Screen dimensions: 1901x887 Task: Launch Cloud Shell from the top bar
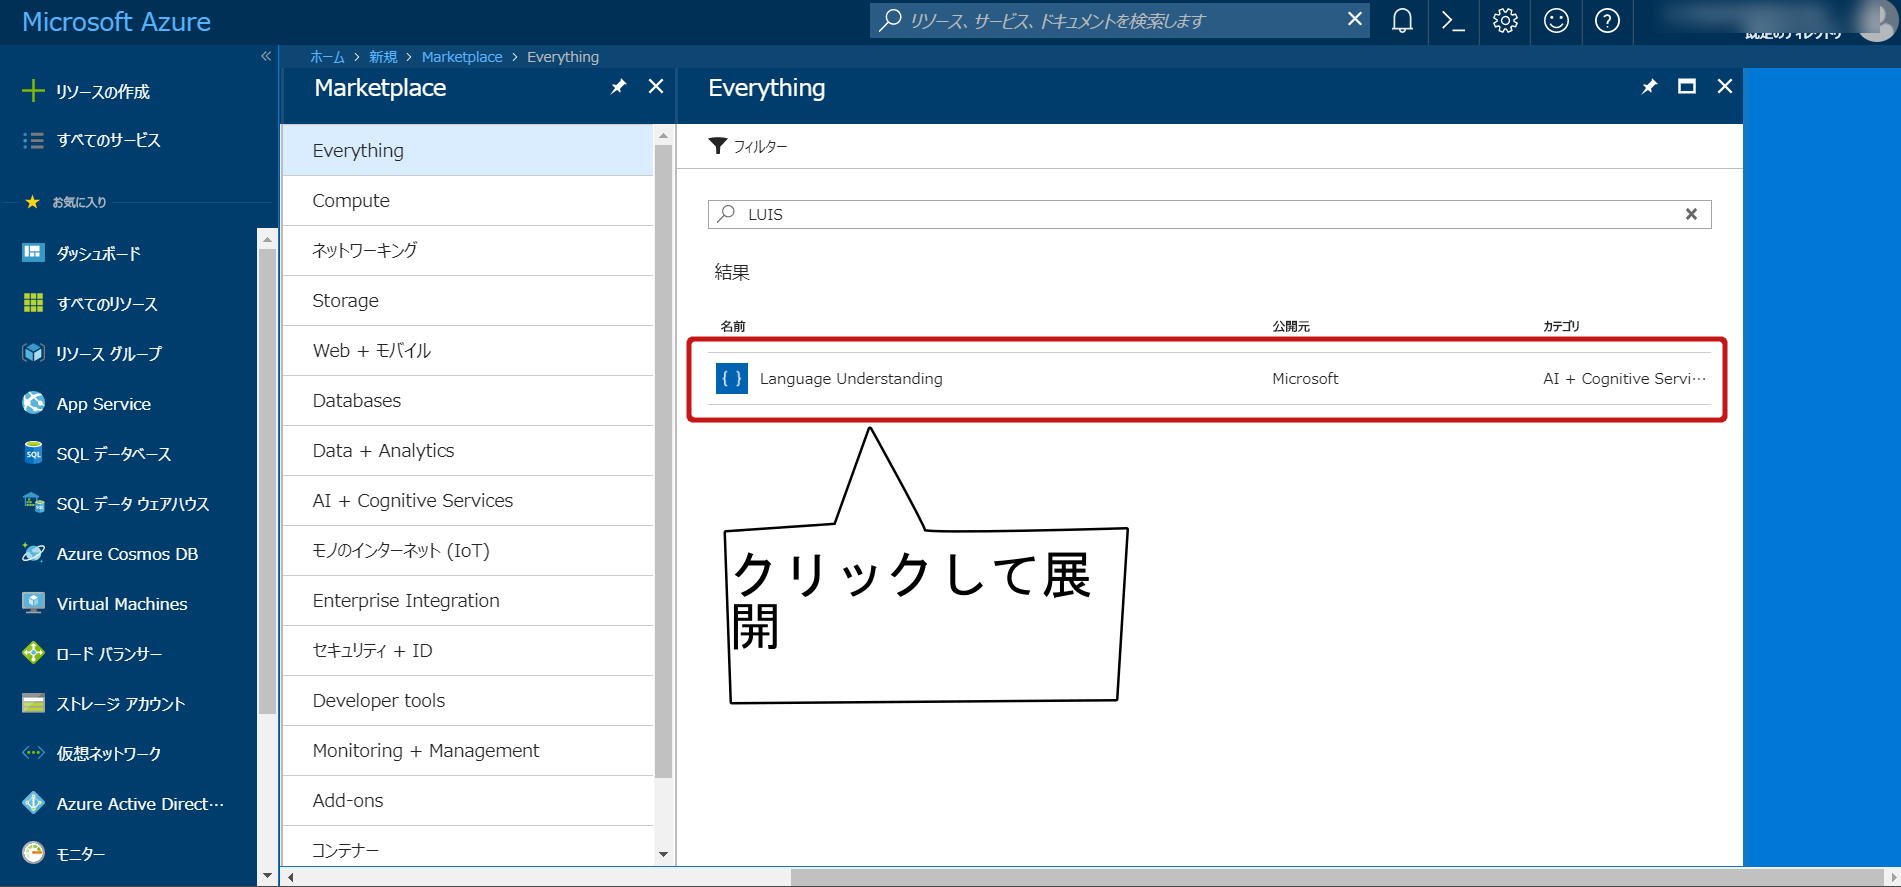[1453, 21]
